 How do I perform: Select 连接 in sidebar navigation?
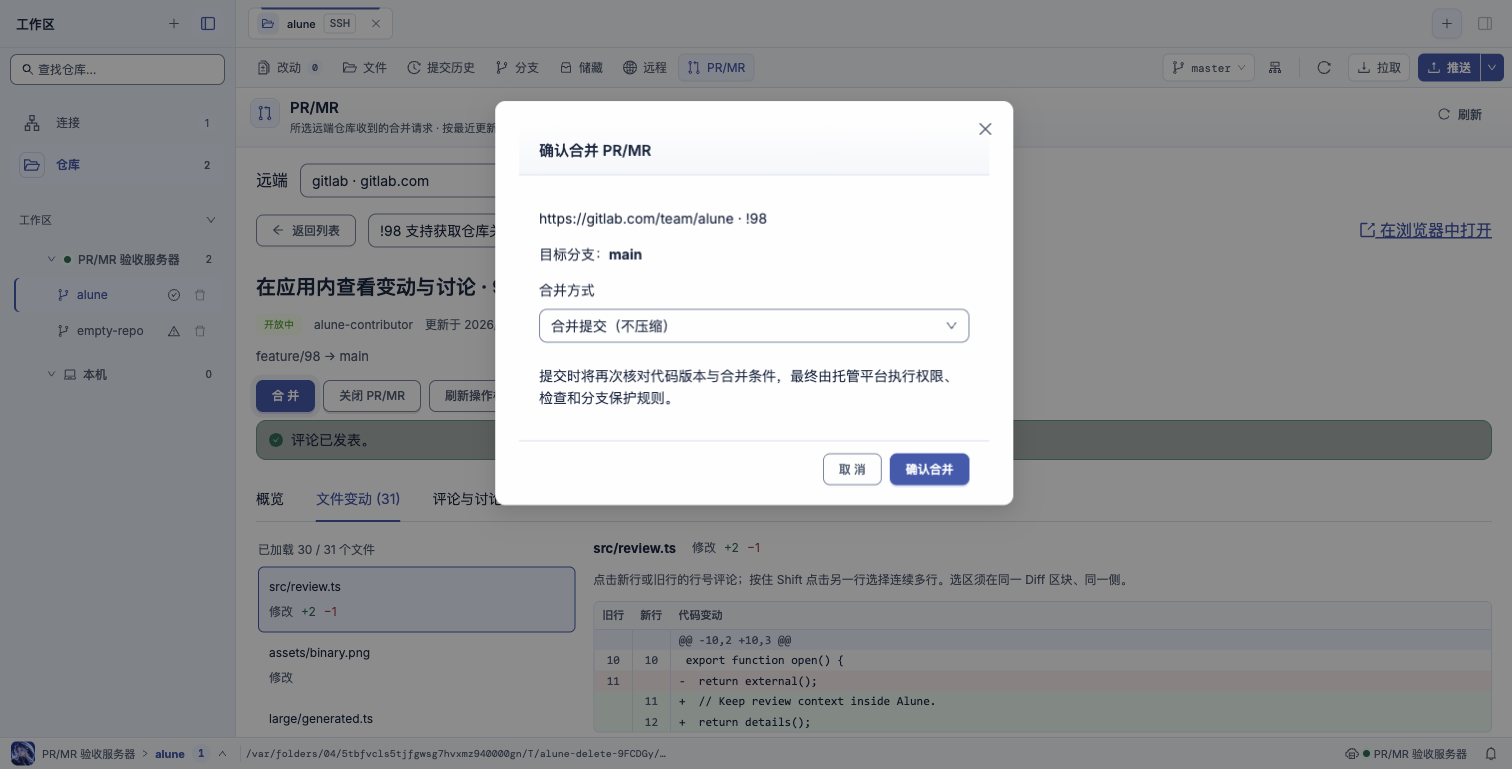pos(117,123)
